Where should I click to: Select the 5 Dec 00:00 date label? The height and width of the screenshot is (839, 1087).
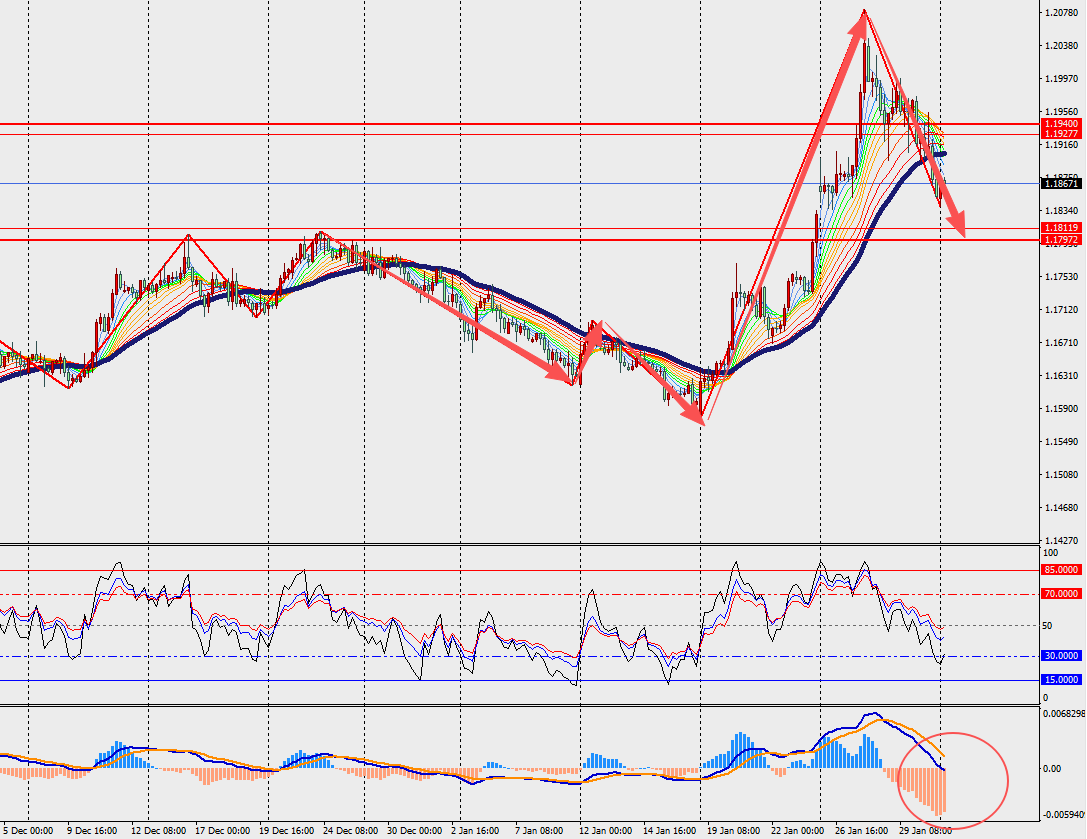click(x=28, y=831)
